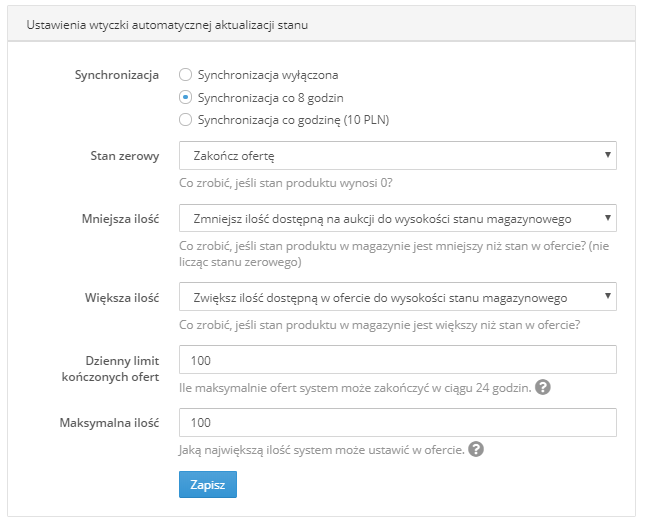Click into the 'Maksymalna ilość' text field
The width and height of the screenshot is (646, 523).
point(398,422)
